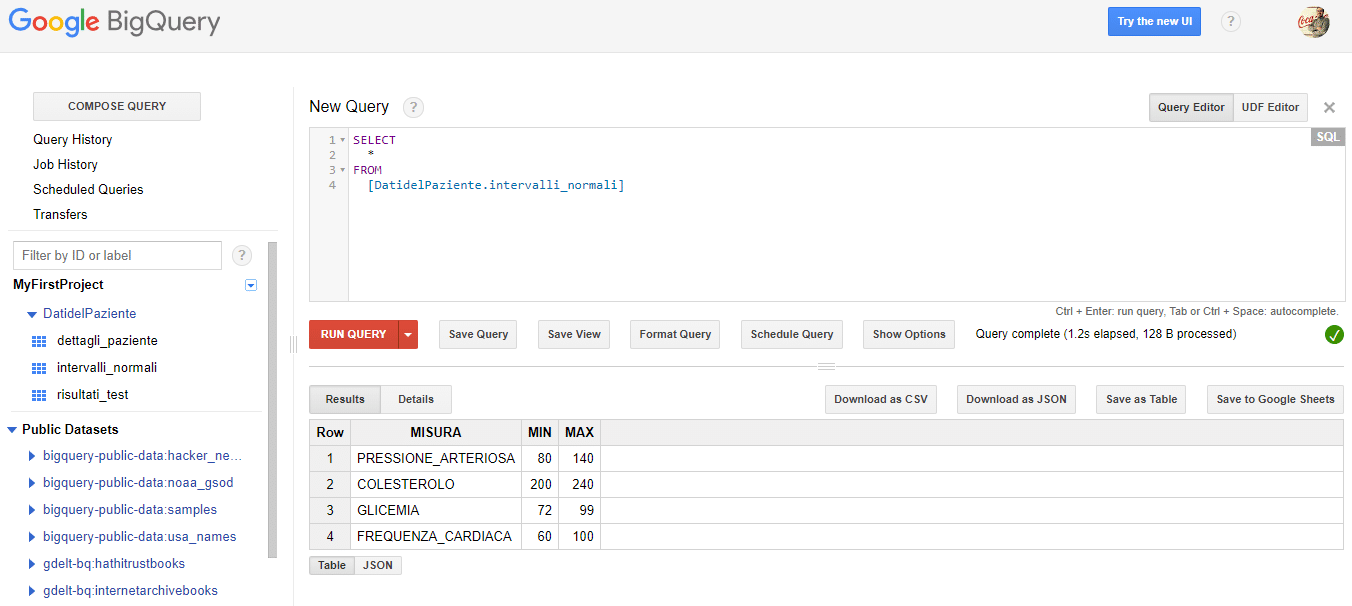Expand bigquery-public-data:hacker_news dataset

[32, 456]
